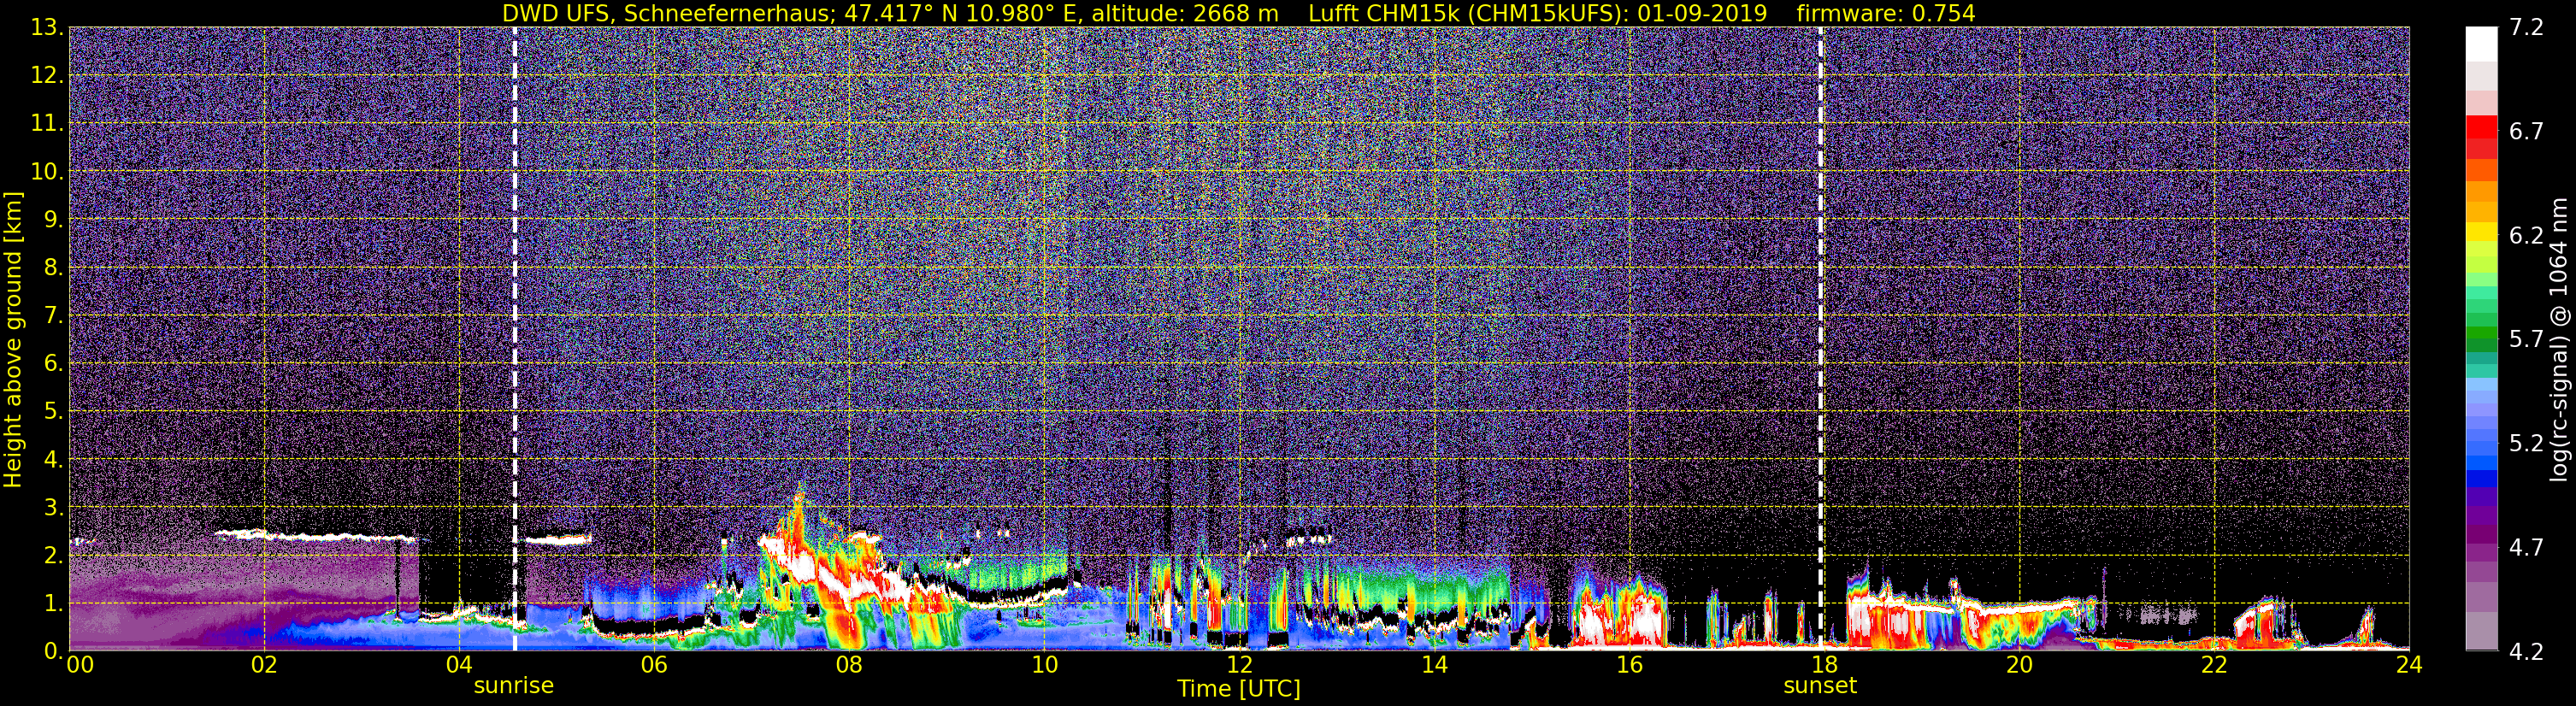
Task: Pick the yellow segment of the colorbar
Action: (2481, 231)
